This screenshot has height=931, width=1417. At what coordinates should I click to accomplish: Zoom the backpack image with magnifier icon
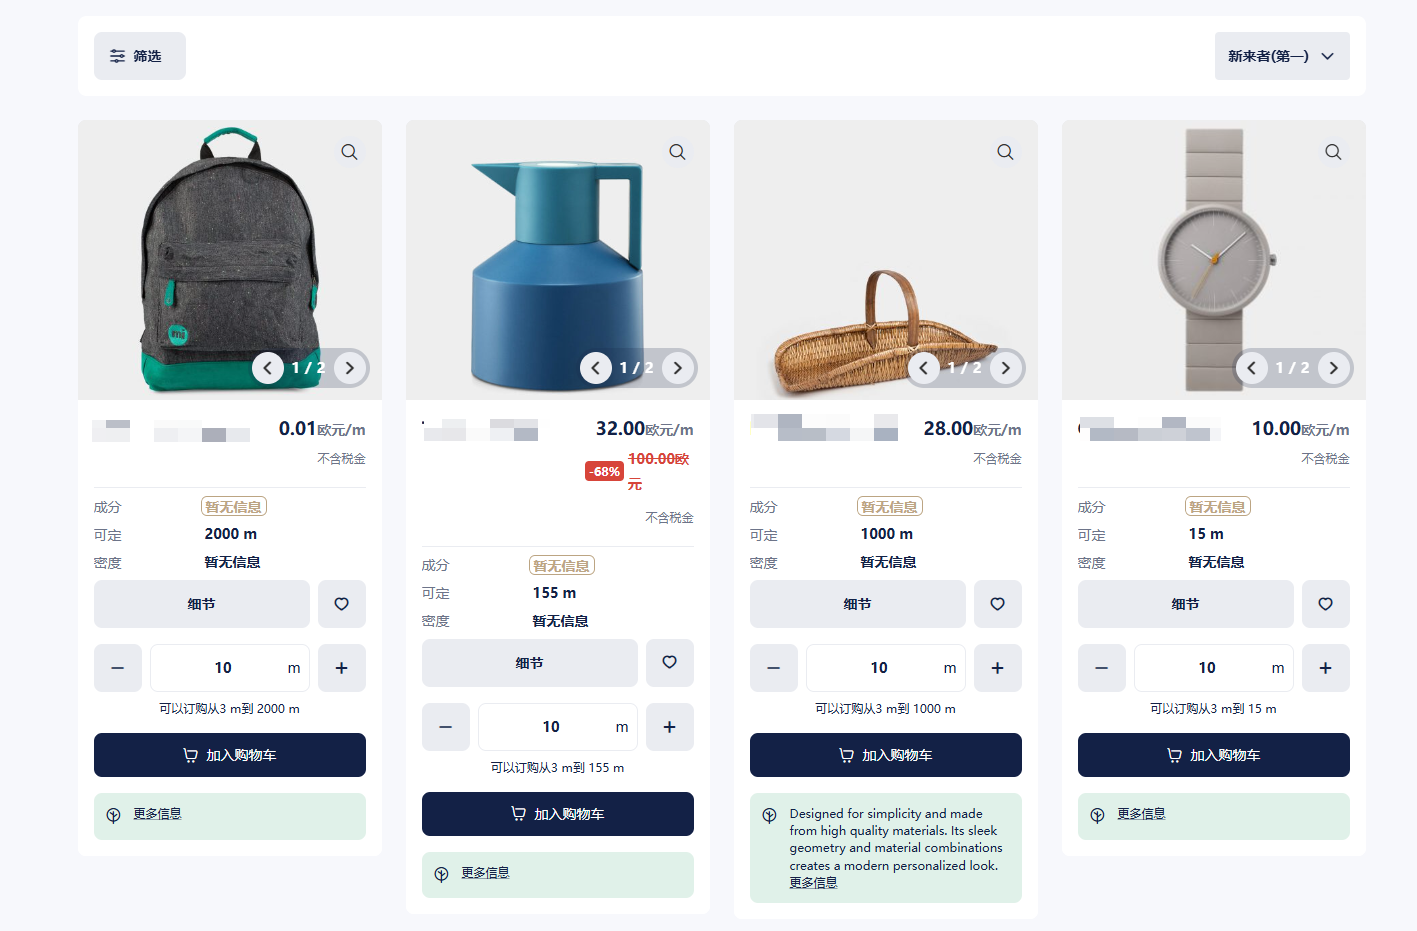pos(349,152)
